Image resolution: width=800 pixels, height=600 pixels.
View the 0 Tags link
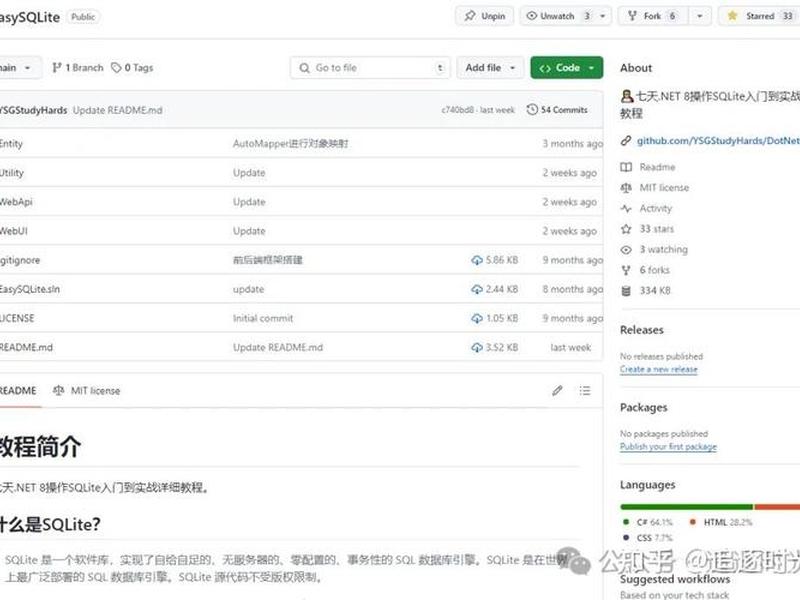pyautogui.click(x=132, y=67)
